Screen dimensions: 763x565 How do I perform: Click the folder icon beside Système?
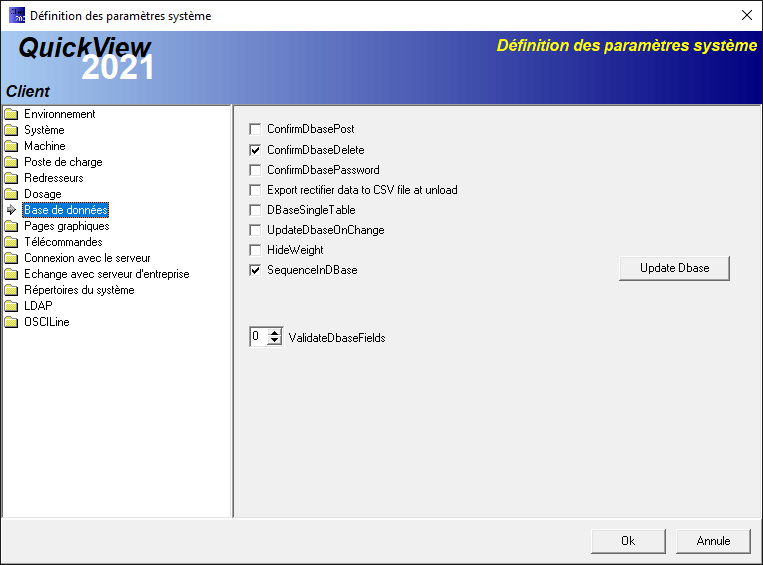point(11,130)
